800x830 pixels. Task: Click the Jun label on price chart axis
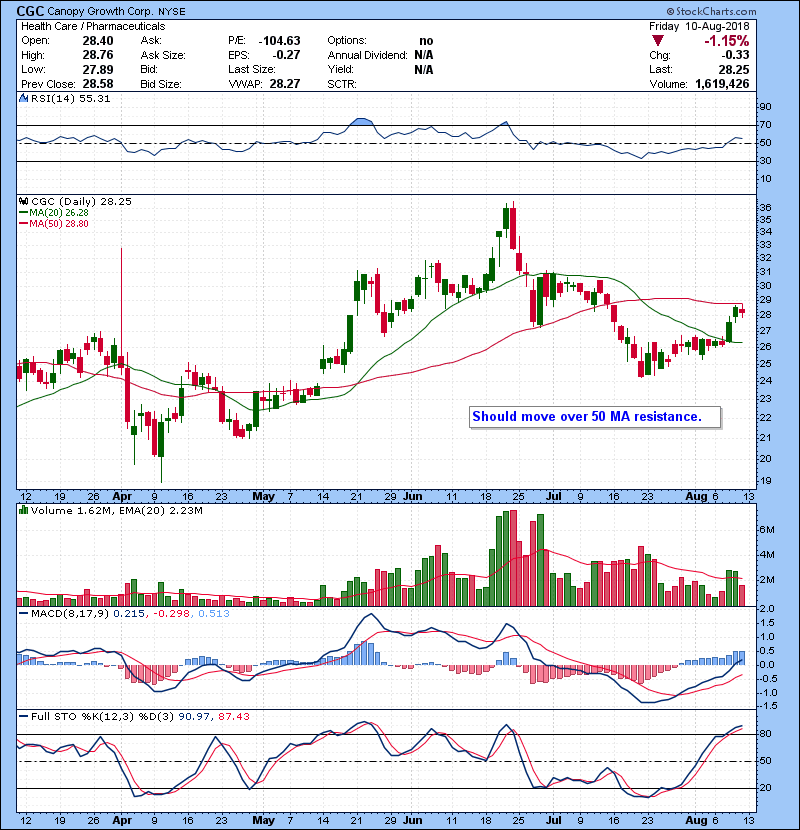tap(412, 497)
